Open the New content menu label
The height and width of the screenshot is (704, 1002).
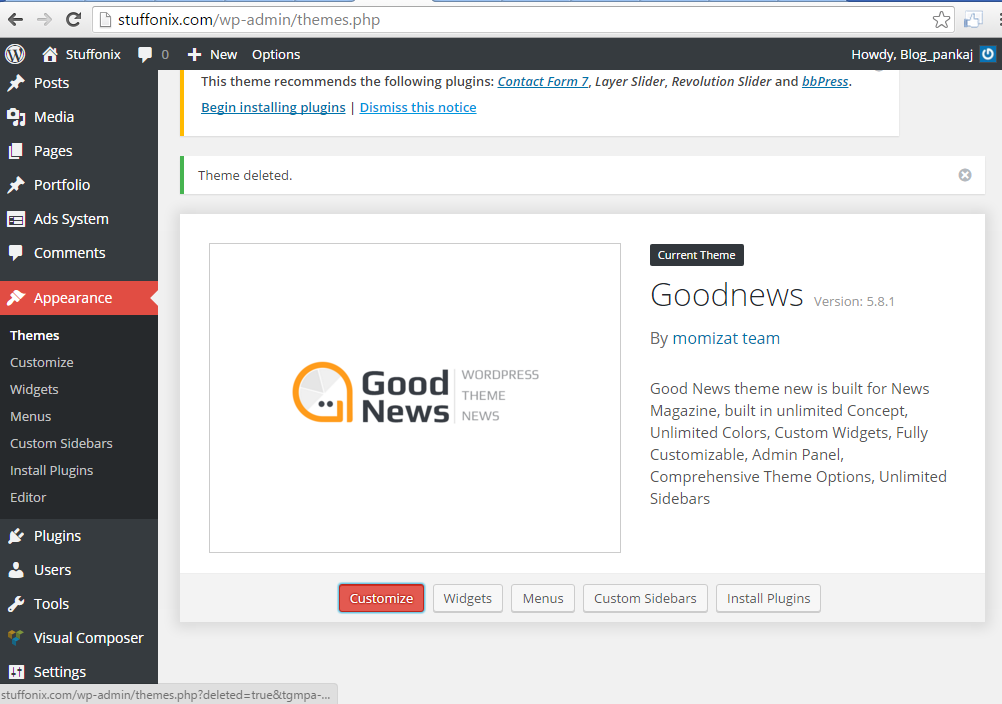224,54
